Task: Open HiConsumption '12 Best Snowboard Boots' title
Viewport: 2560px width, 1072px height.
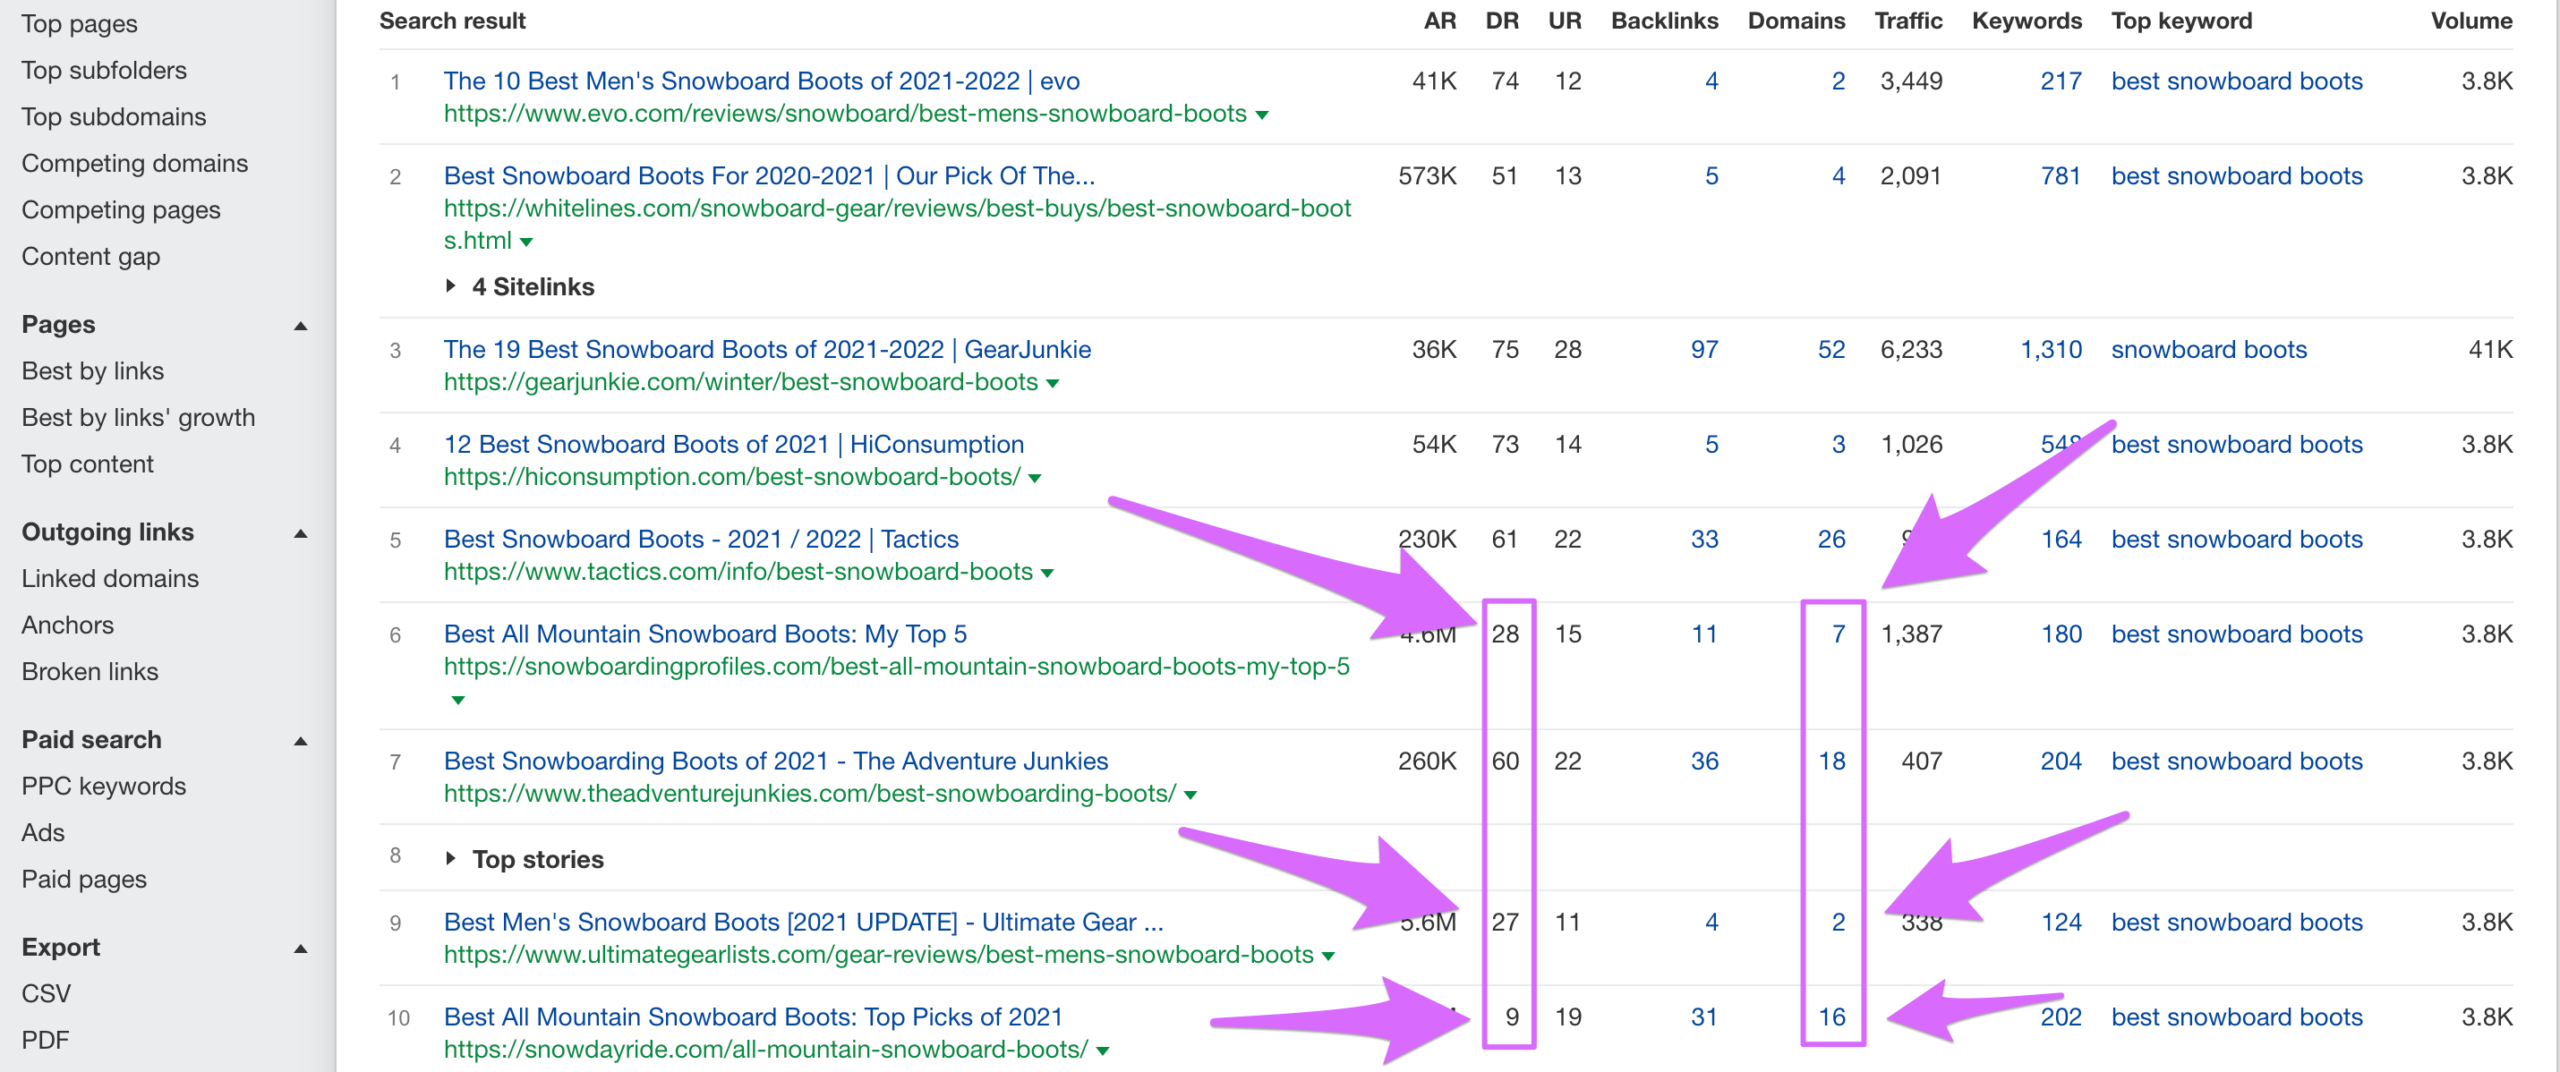Action: point(734,444)
